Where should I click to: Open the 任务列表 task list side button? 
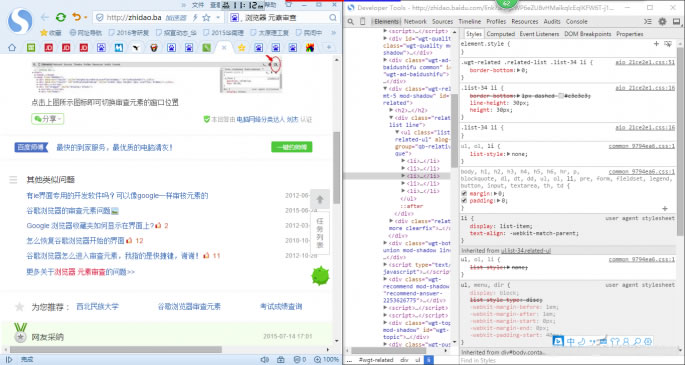click(320, 233)
